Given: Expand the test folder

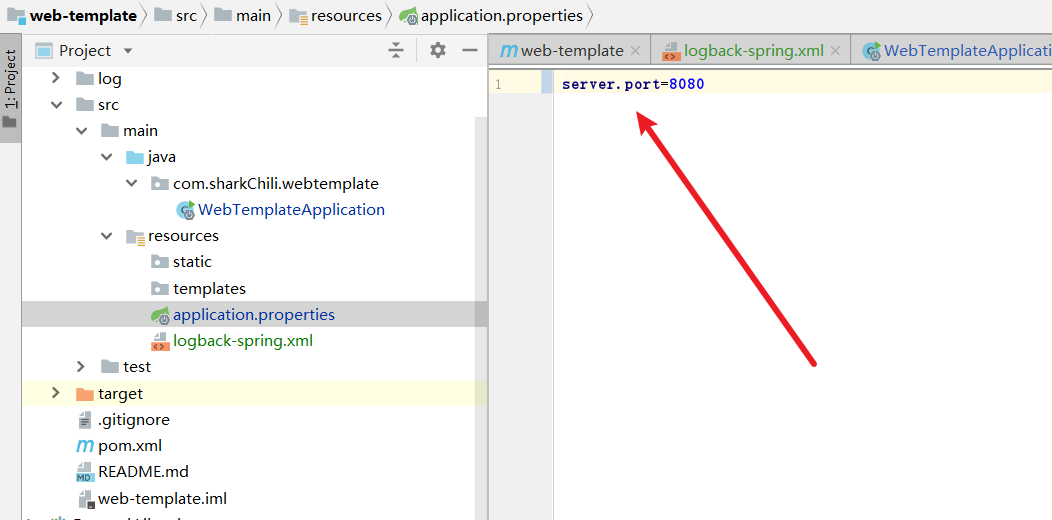Looking at the screenshot, I should pos(81,367).
